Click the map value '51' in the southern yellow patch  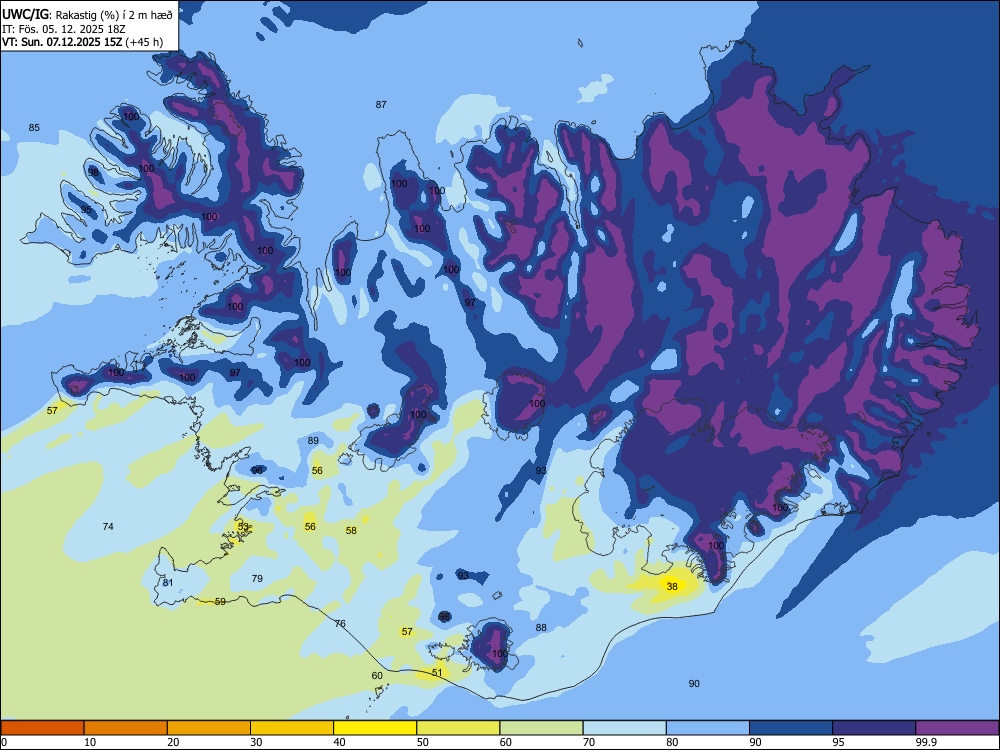437,672
